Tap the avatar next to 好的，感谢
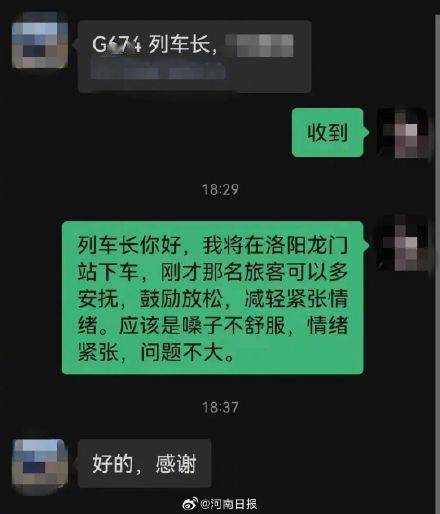The image size is (440, 514). (40, 466)
